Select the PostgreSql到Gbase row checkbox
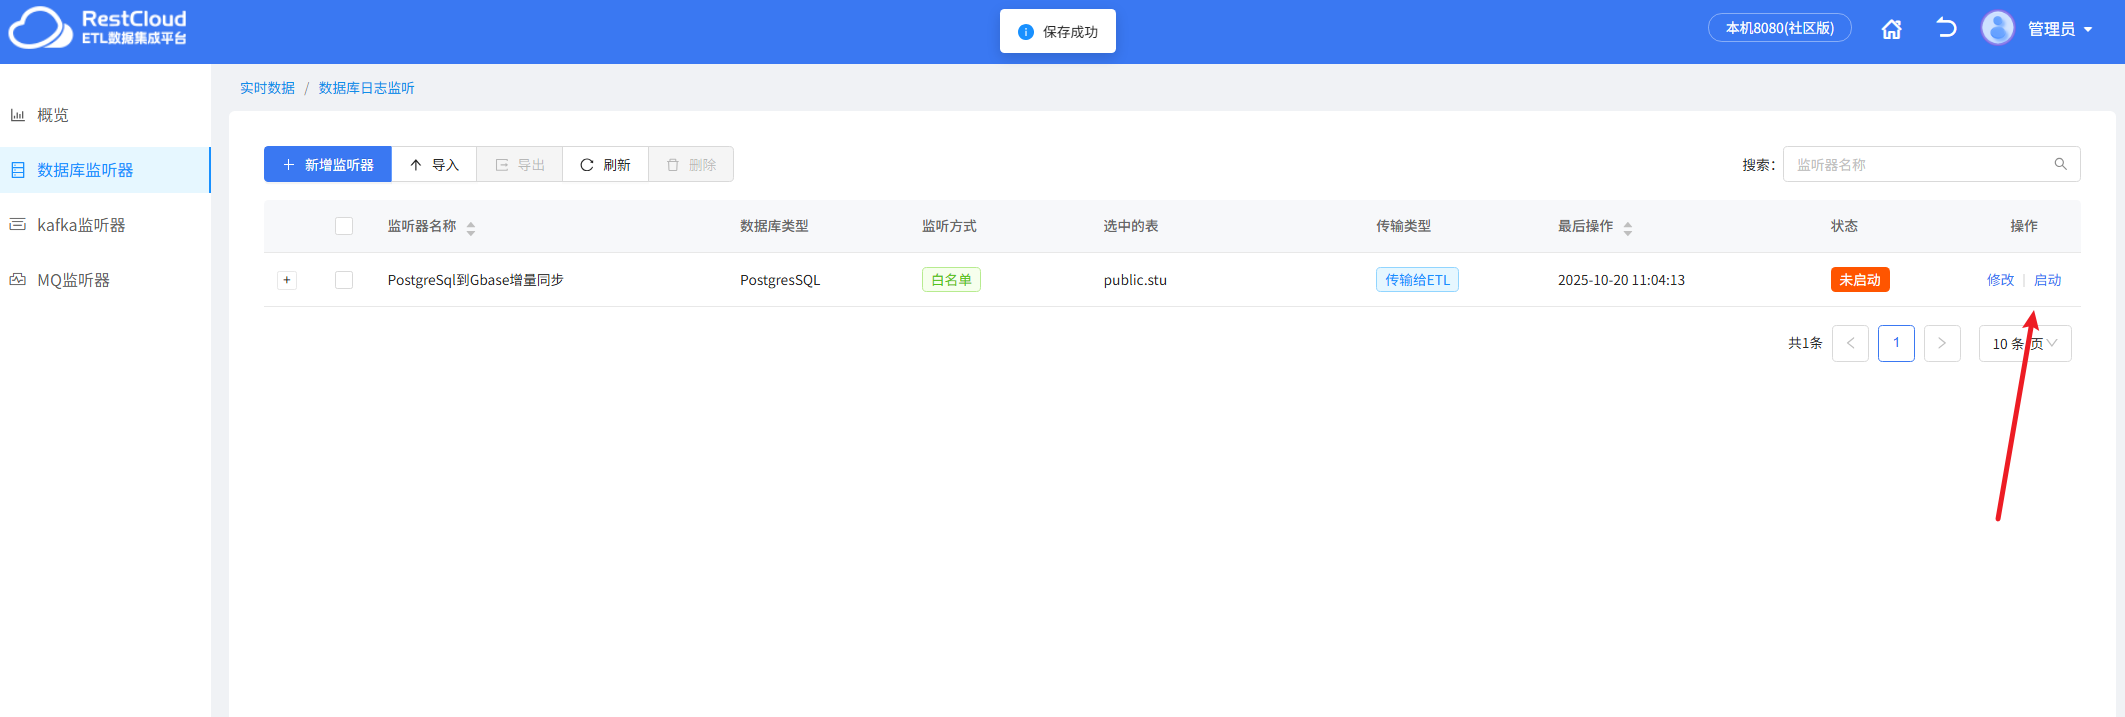Screen dimensions: 2125x717 [x=344, y=280]
